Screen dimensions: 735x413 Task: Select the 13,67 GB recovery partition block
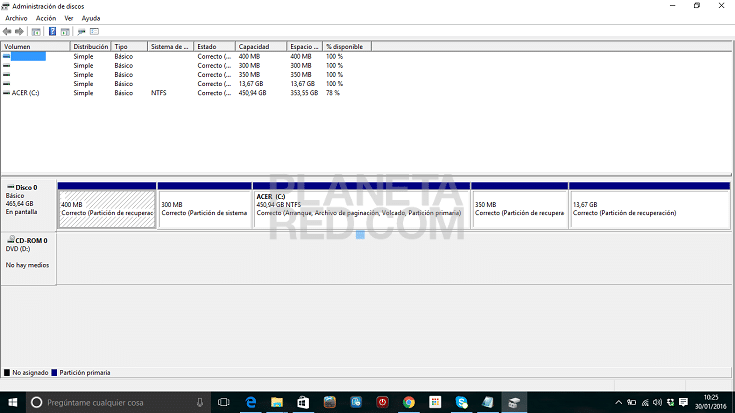tap(649, 208)
